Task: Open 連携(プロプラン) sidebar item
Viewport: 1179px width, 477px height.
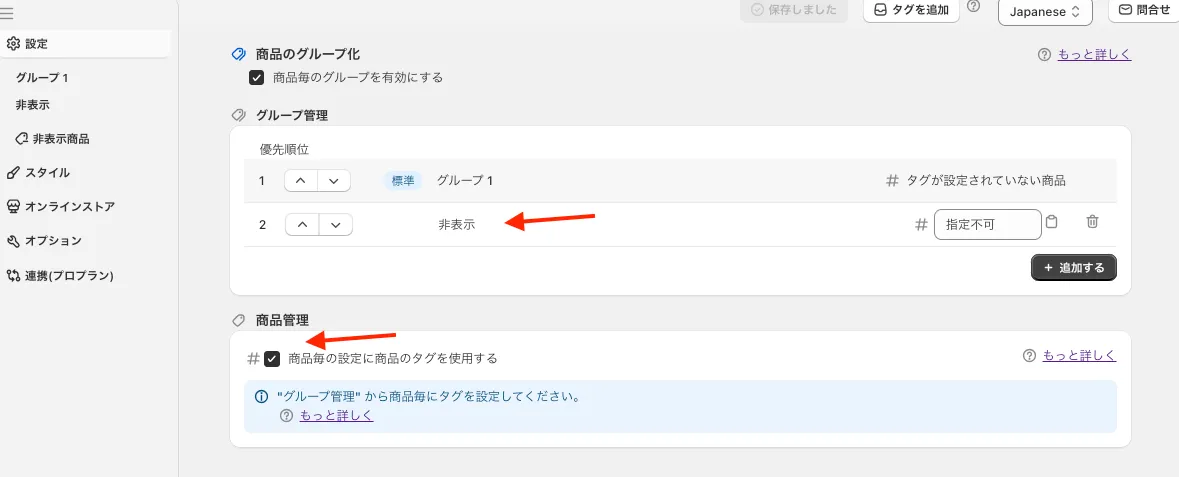Action: point(68,275)
